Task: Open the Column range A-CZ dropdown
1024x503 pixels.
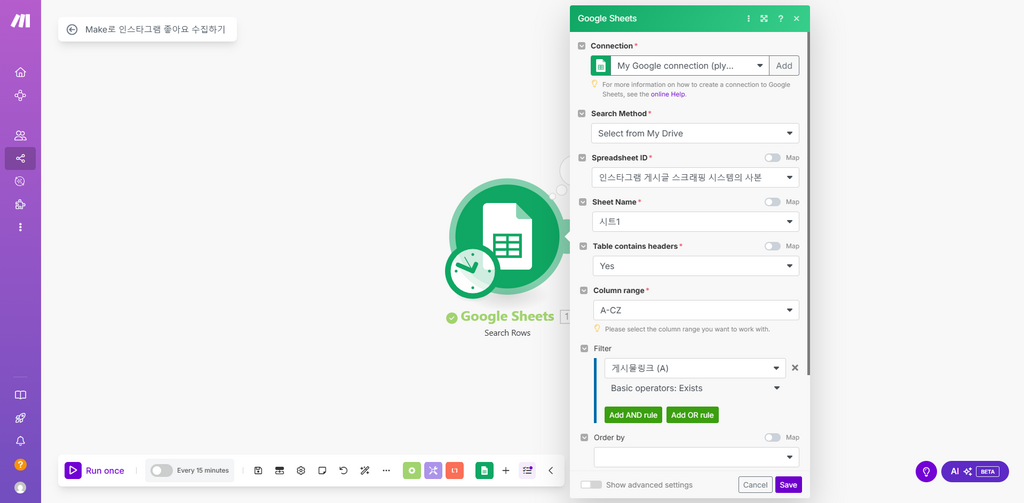Action: (x=696, y=310)
